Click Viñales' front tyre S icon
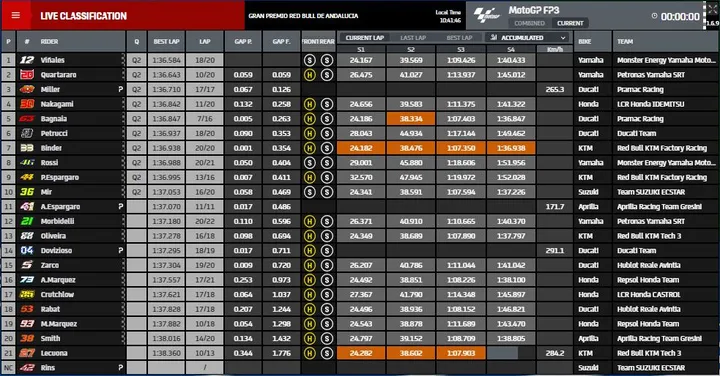This screenshot has height=376, width=720. [309, 60]
